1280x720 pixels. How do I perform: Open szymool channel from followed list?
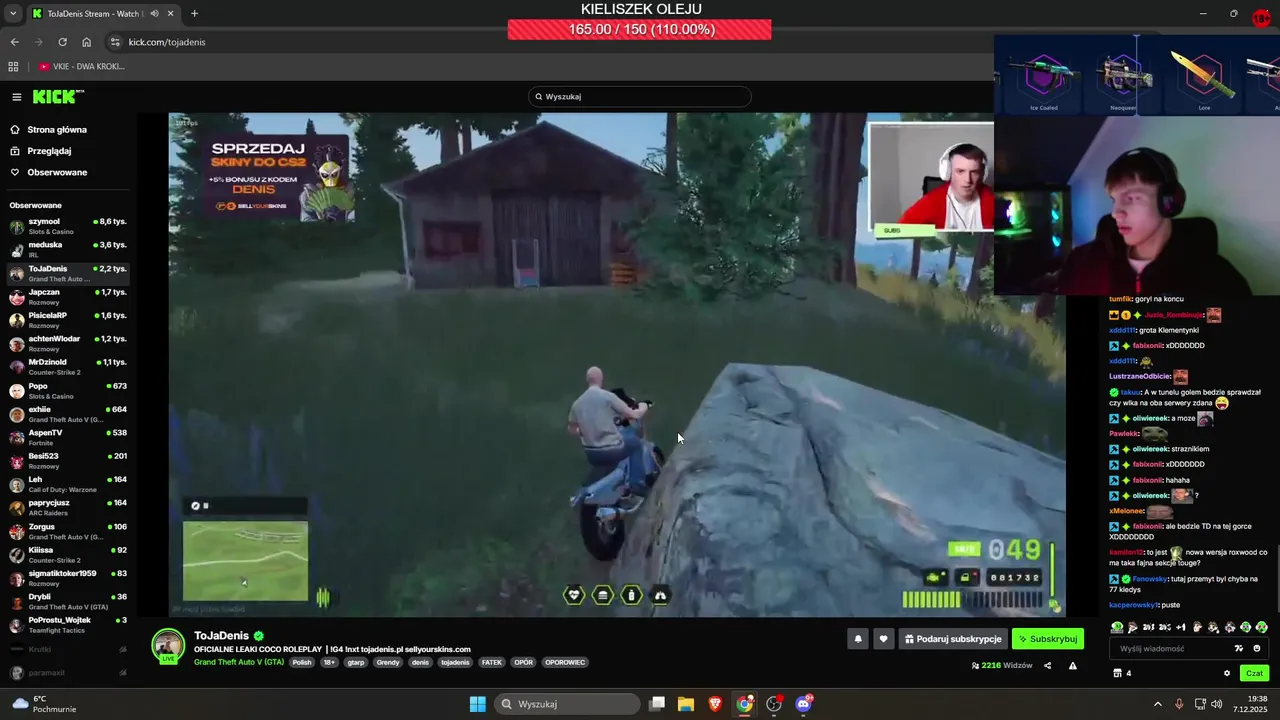[68, 226]
